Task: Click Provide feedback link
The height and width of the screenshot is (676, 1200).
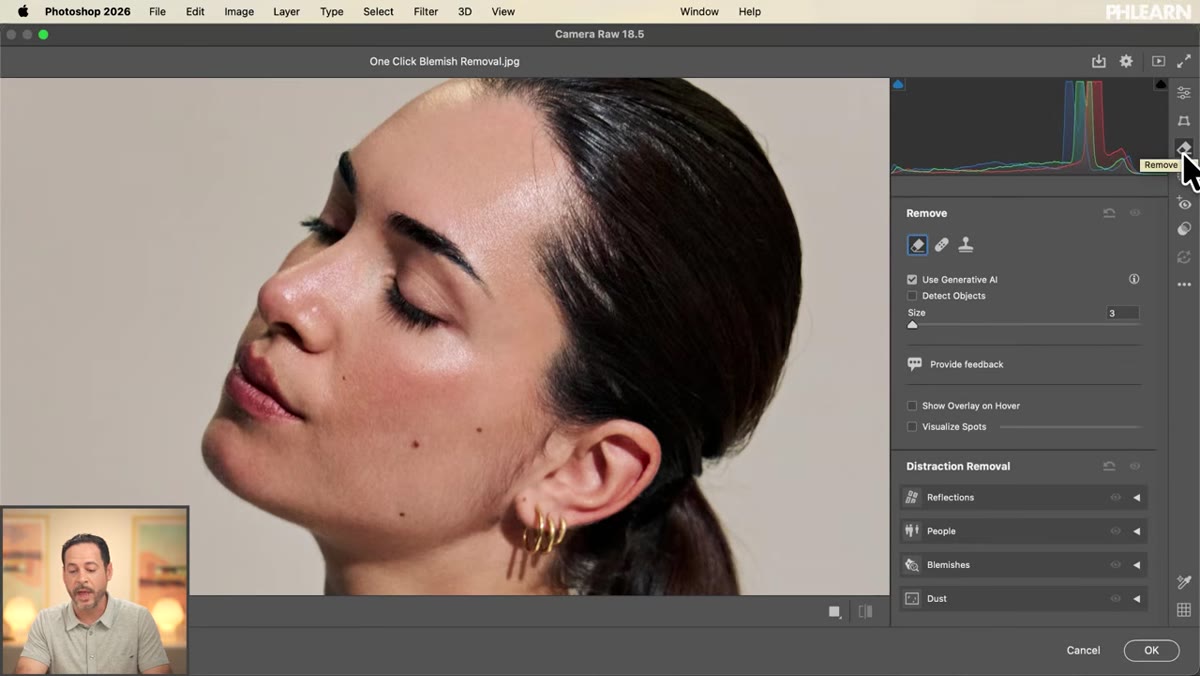Action: (x=966, y=364)
